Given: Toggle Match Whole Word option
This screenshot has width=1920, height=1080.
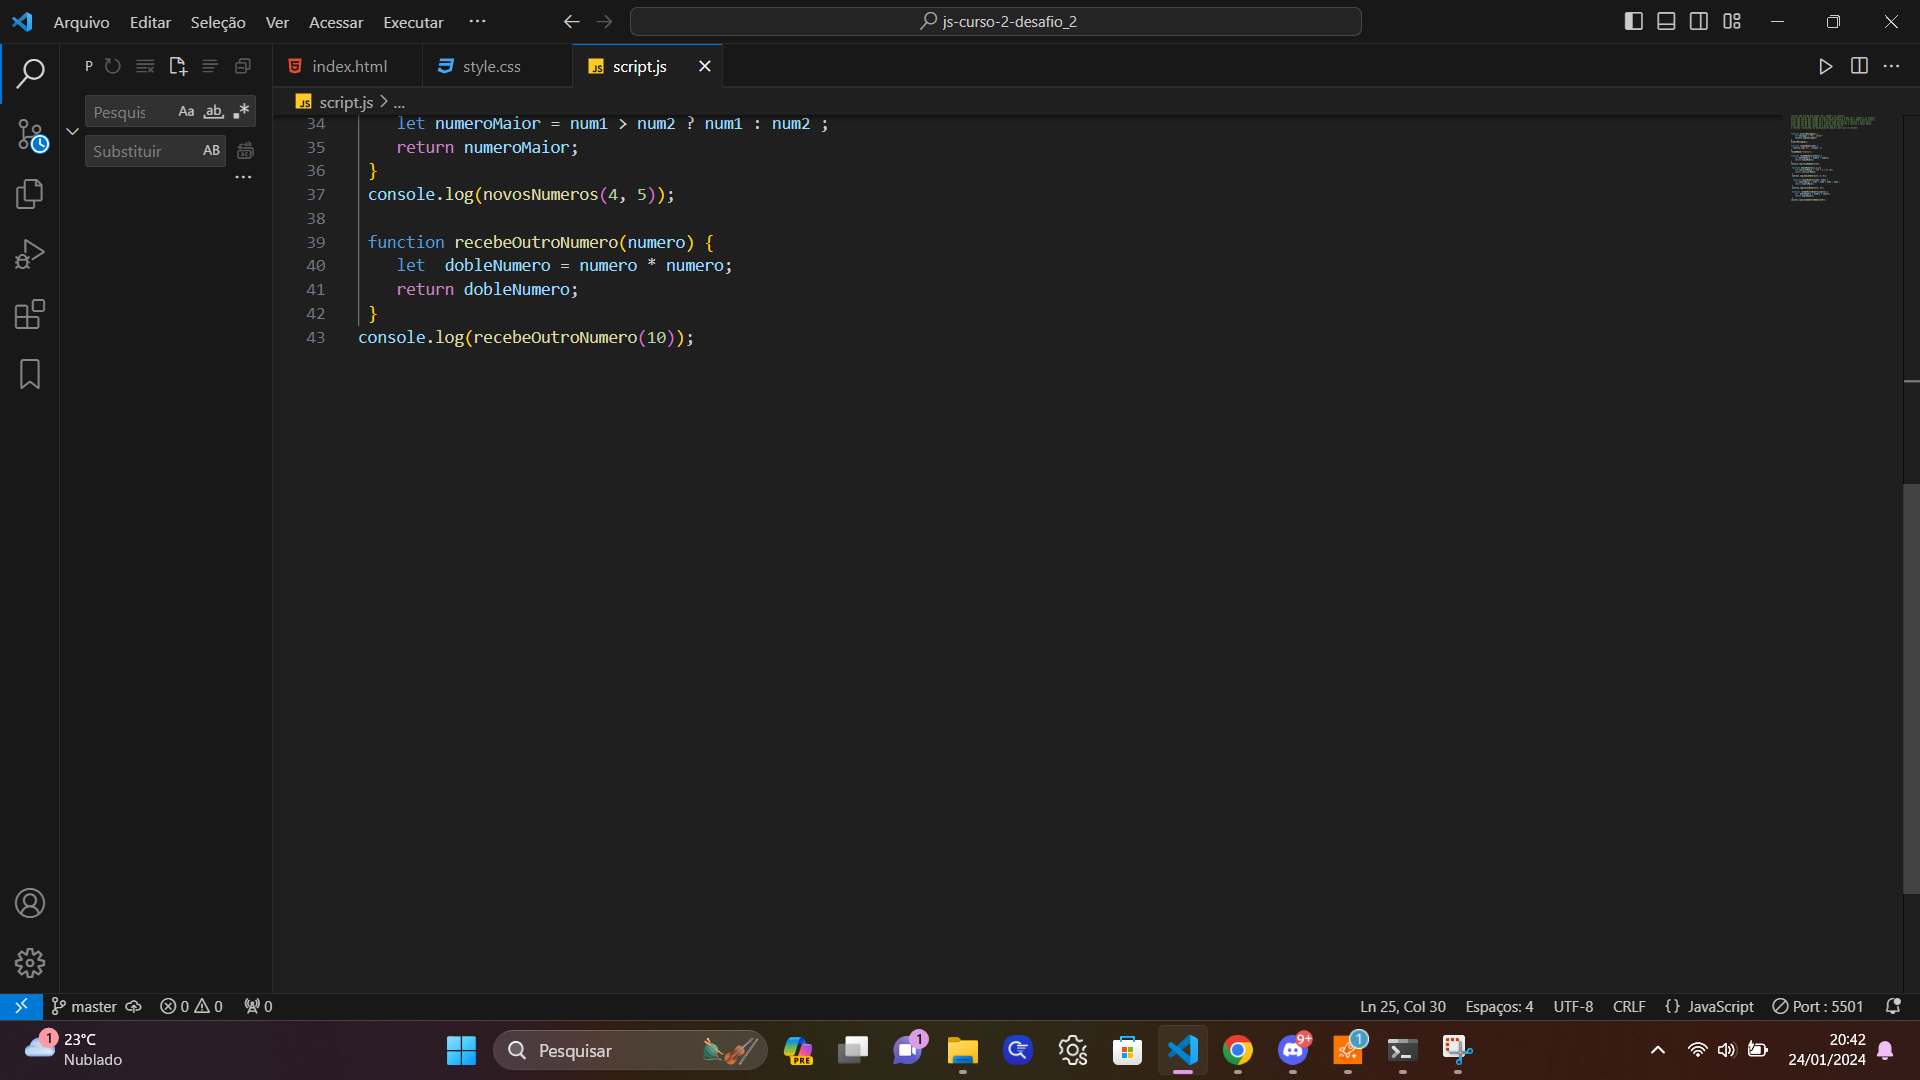Looking at the screenshot, I should (213, 111).
